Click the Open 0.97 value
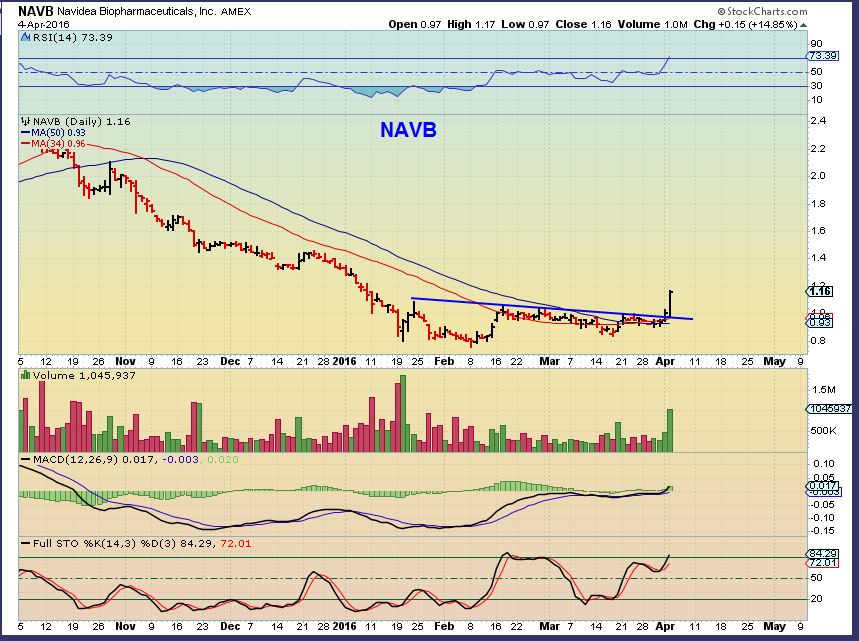Screen dimensions: 859x641 (x=414, y=24)
